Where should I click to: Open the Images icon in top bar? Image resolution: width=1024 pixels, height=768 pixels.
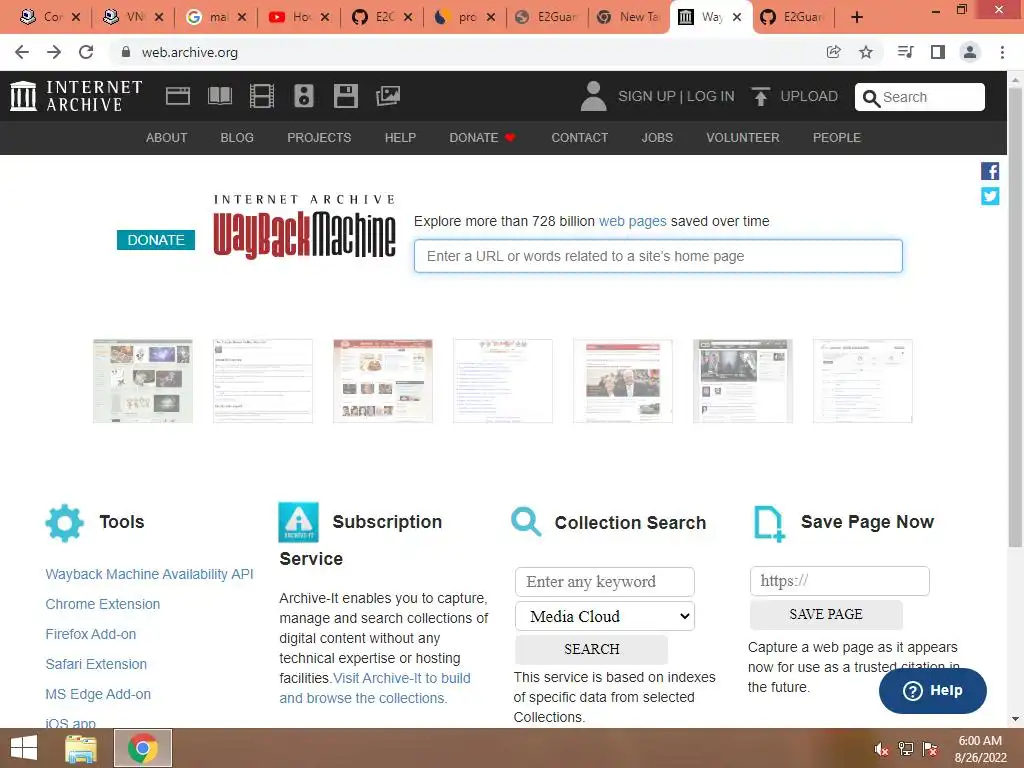pos(388,96)
